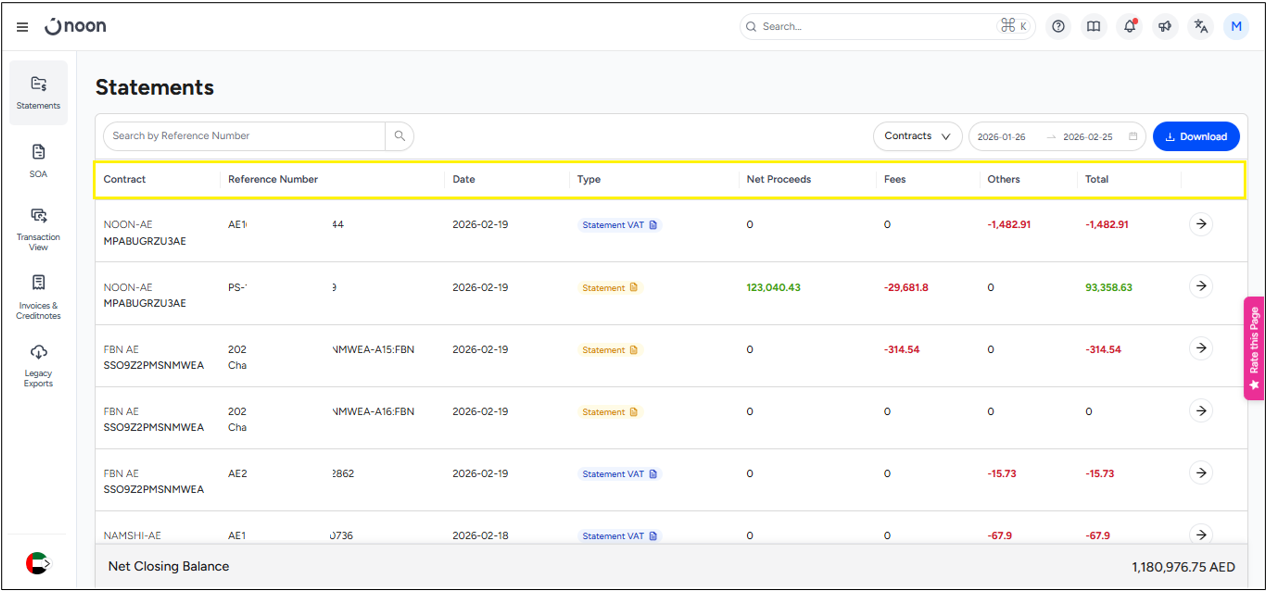Click the announcements megaphone icon

(1165, 27)
